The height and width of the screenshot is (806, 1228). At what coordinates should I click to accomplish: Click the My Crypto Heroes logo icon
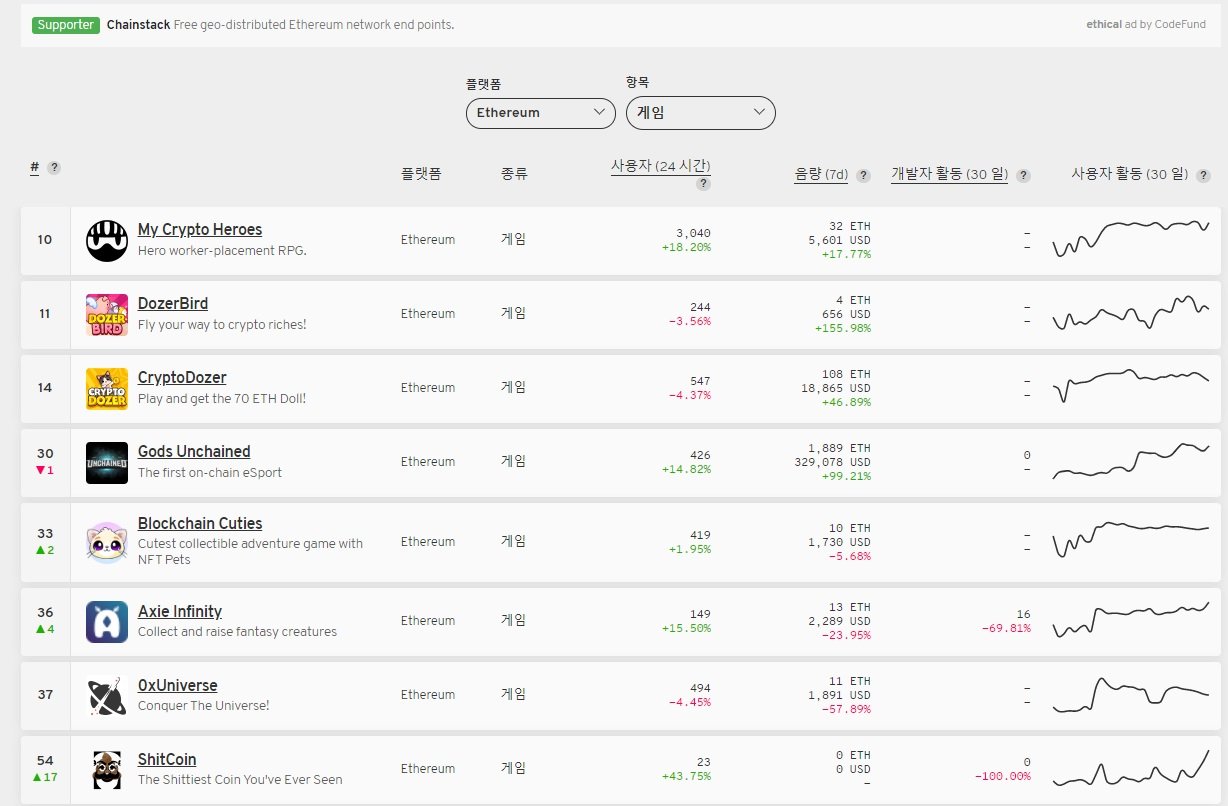pos(107,241)
